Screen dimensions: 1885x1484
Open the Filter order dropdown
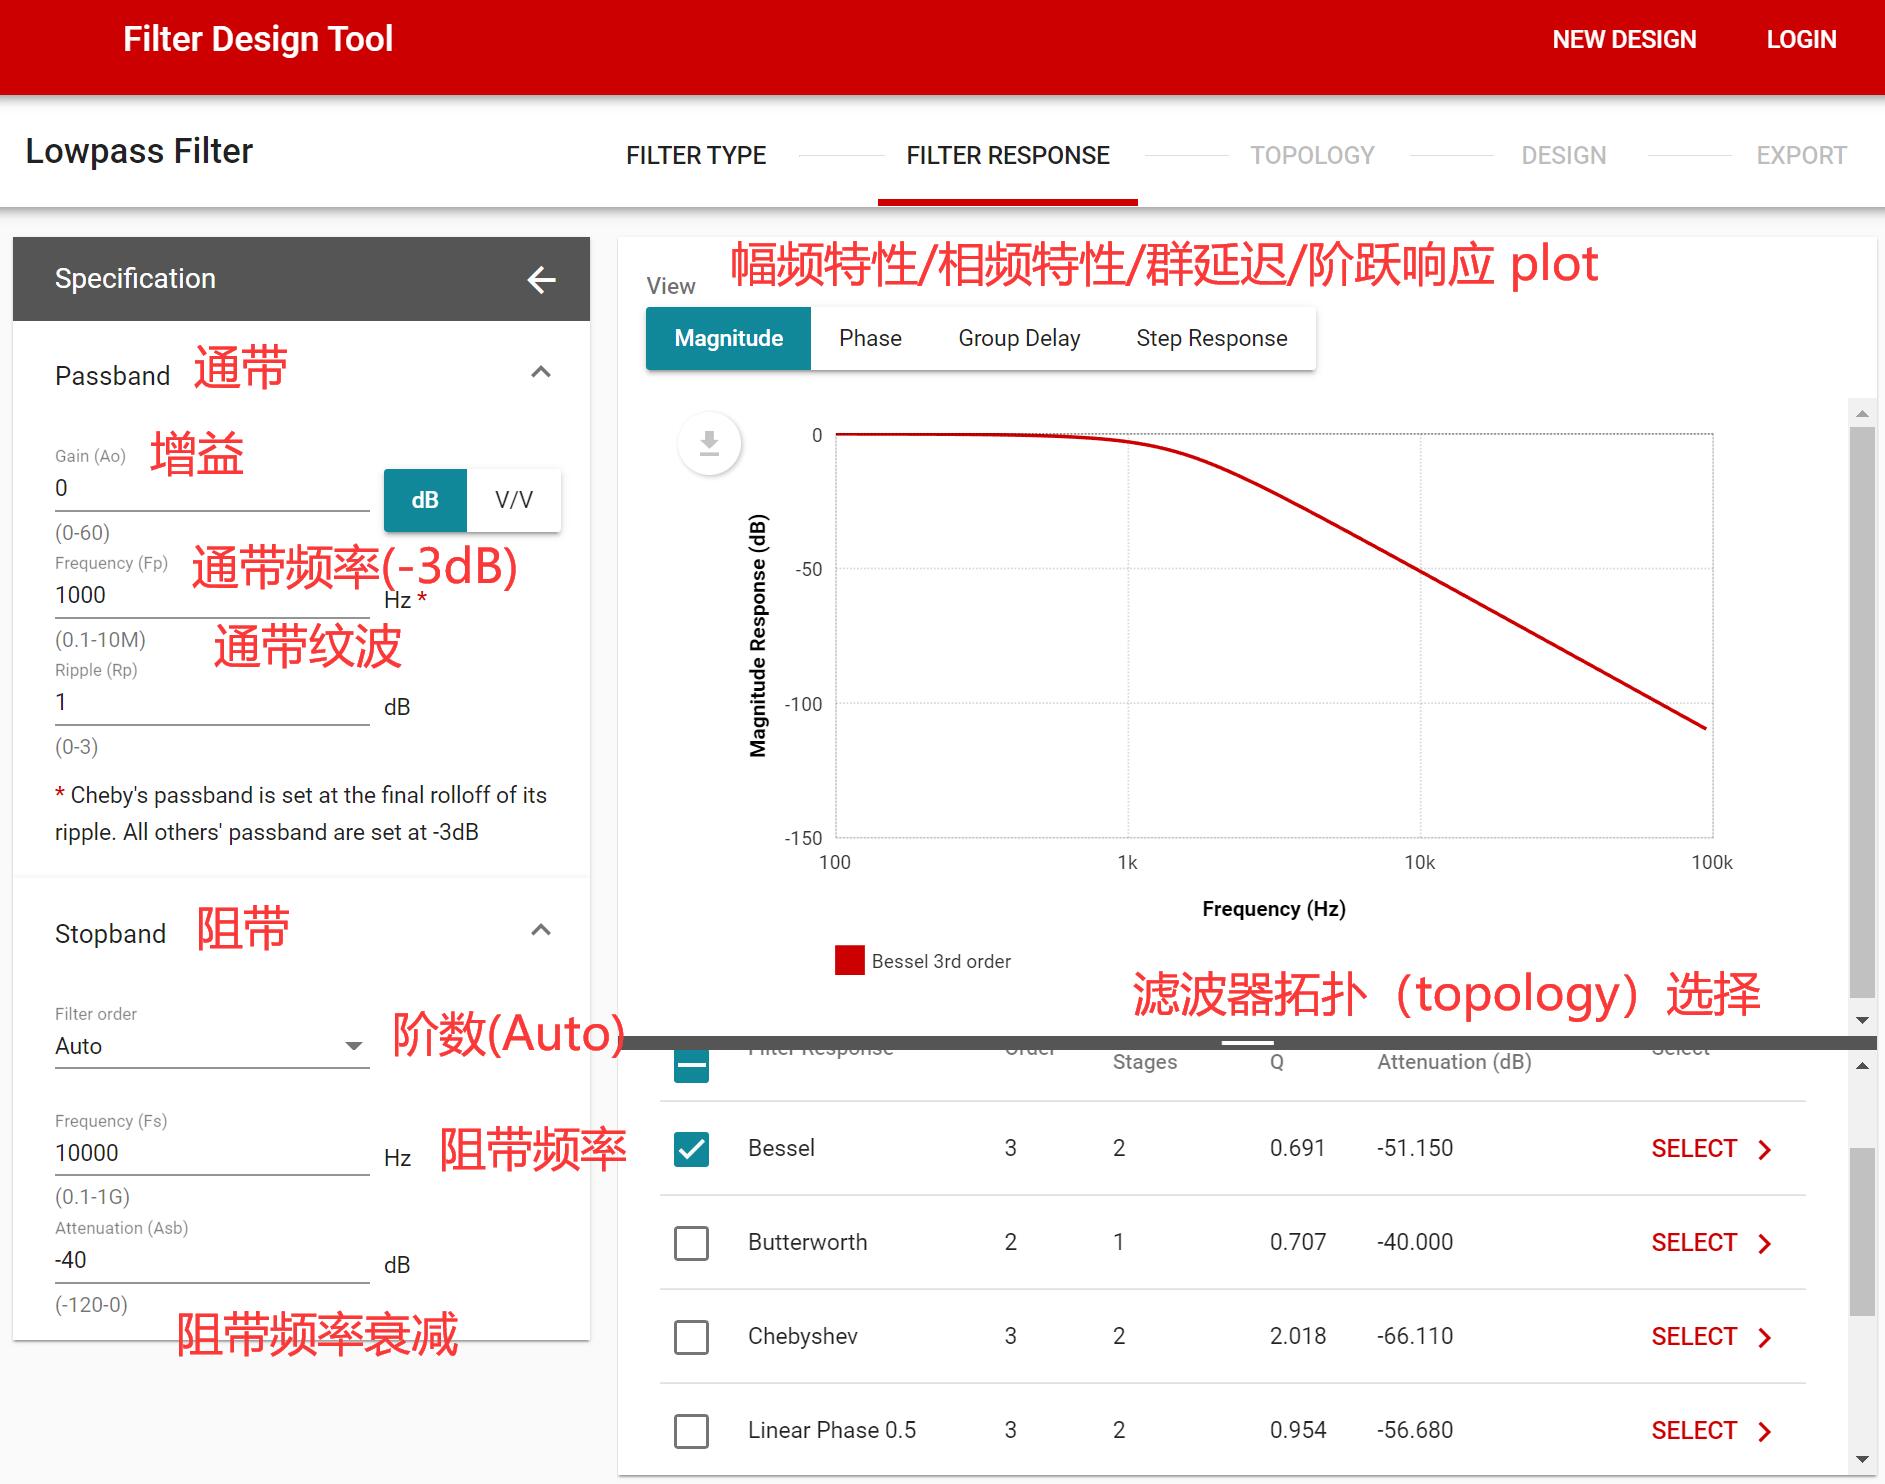(211, 1046)
